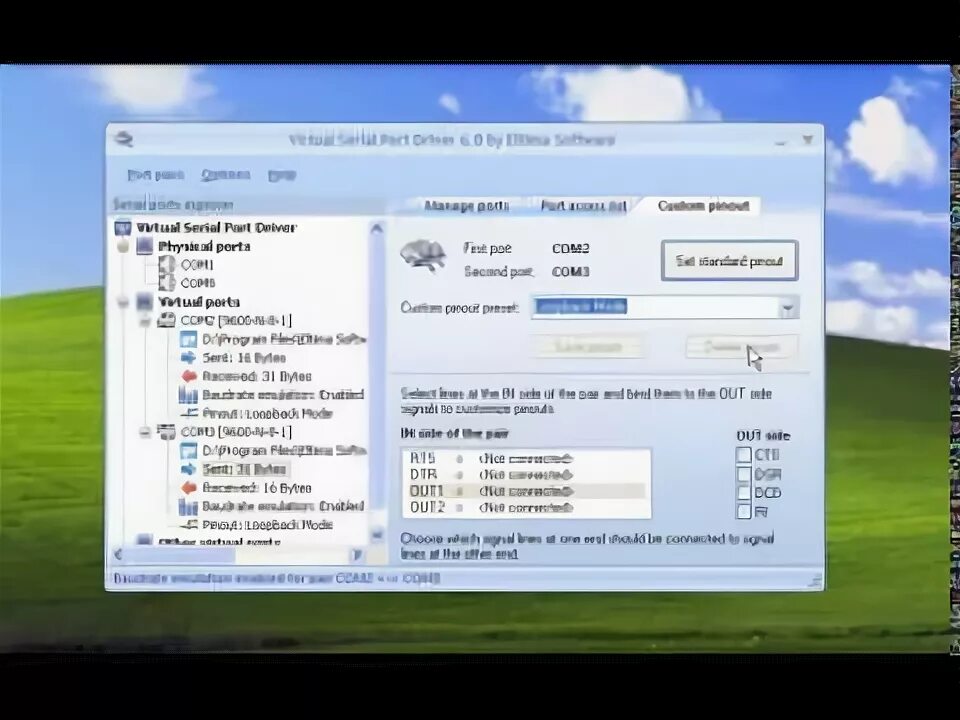
Task: Select the RTS row in IN side list
Action: (527, 459)
